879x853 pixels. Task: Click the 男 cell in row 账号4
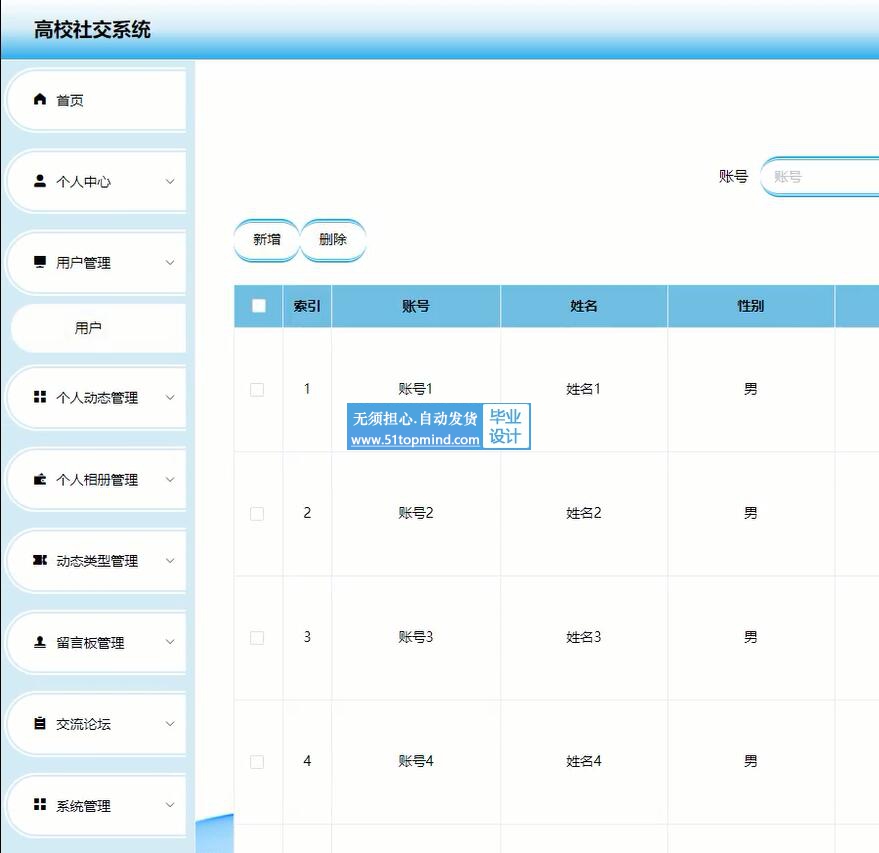pyautogui.click(x=751, y=761)
